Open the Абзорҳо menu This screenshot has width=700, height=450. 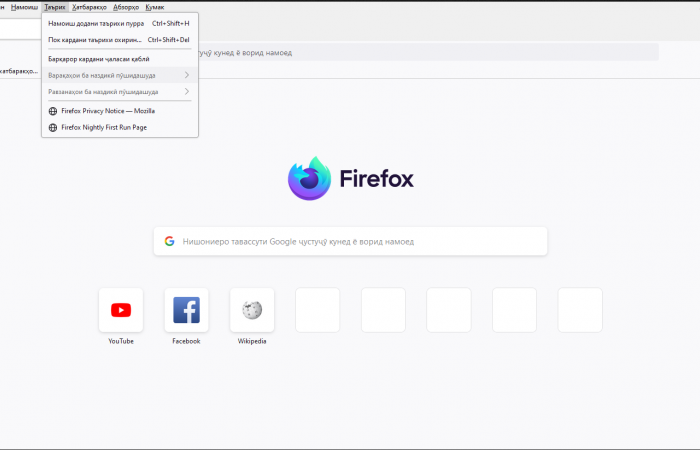point(126,7)
